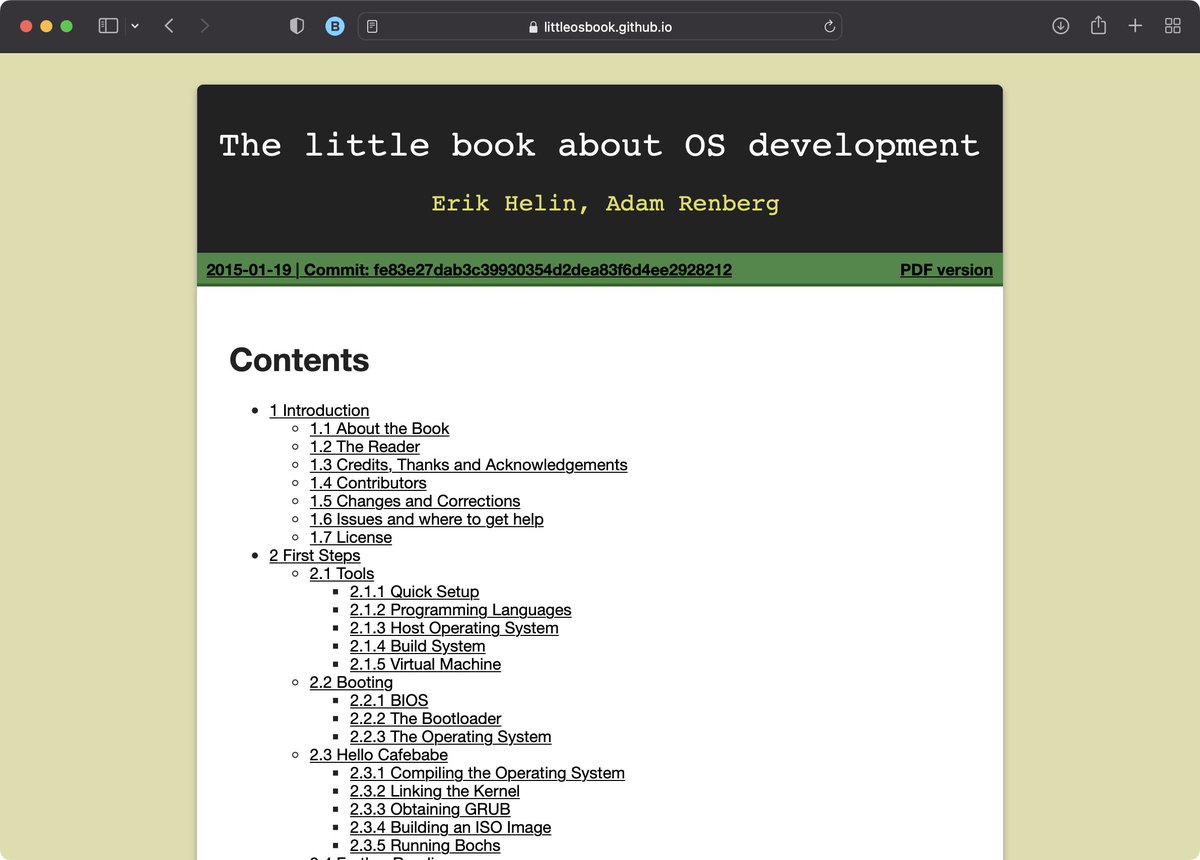
Task: Go to 2.2.3 The Operating System
Action: (450, 737)
